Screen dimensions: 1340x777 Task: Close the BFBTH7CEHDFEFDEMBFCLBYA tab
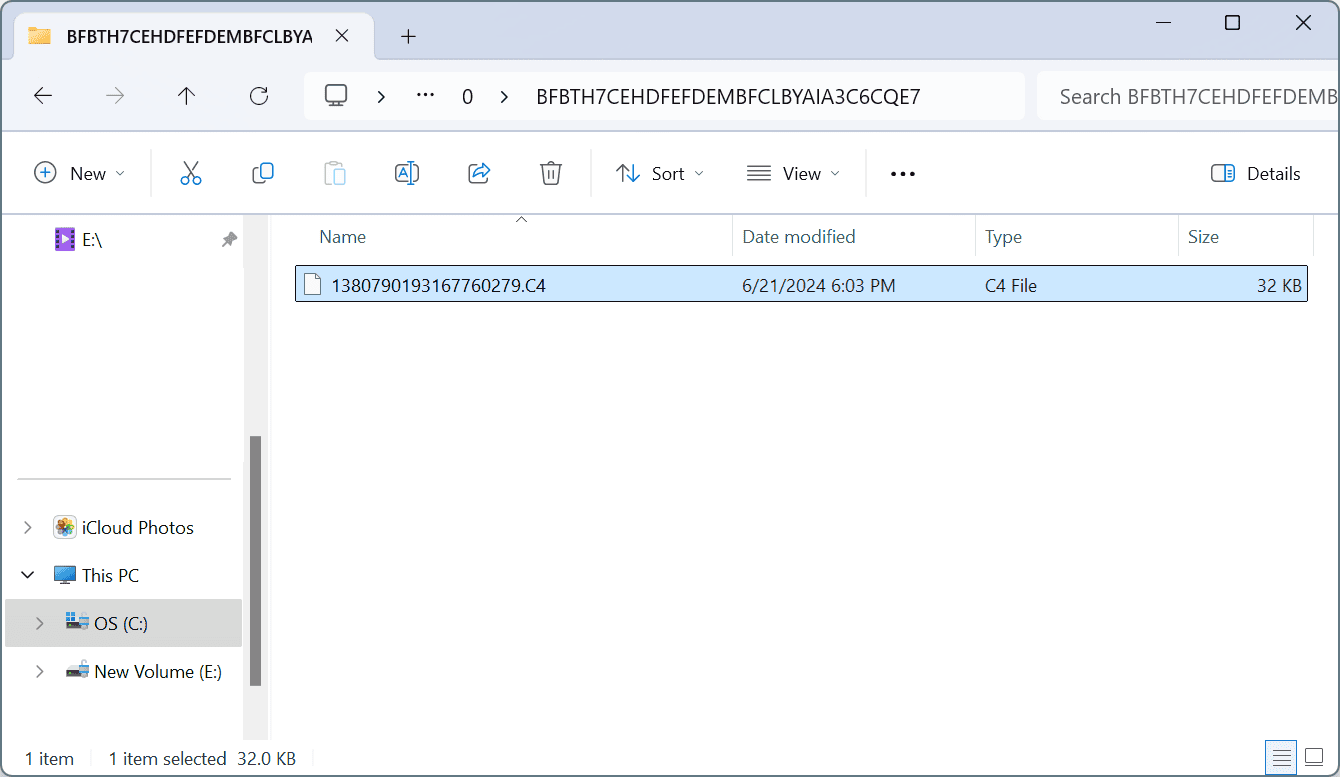[x=342, y=37]
